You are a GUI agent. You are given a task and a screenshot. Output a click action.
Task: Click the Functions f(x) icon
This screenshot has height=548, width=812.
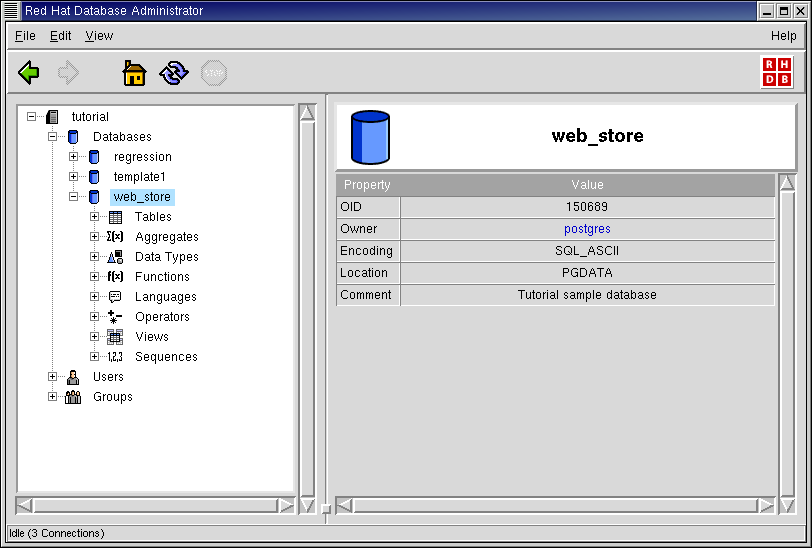tap(115, 277)
